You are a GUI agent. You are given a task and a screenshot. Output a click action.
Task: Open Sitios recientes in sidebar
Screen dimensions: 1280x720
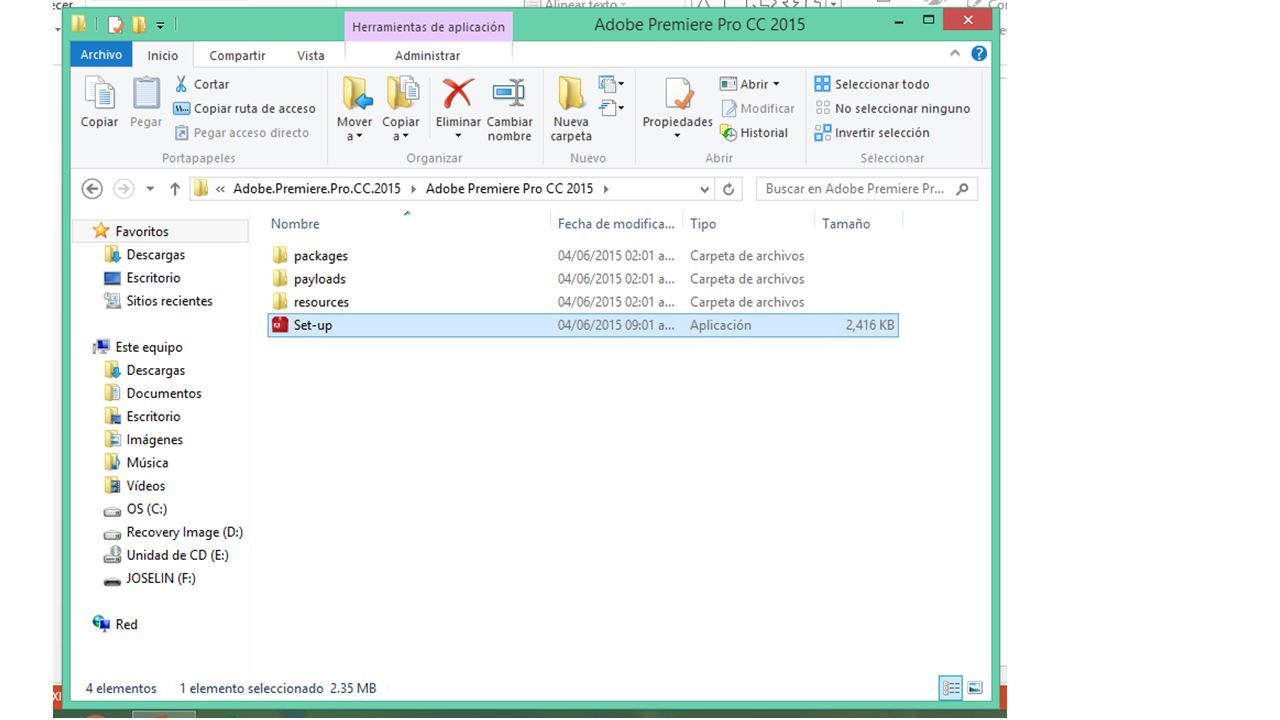169,301
